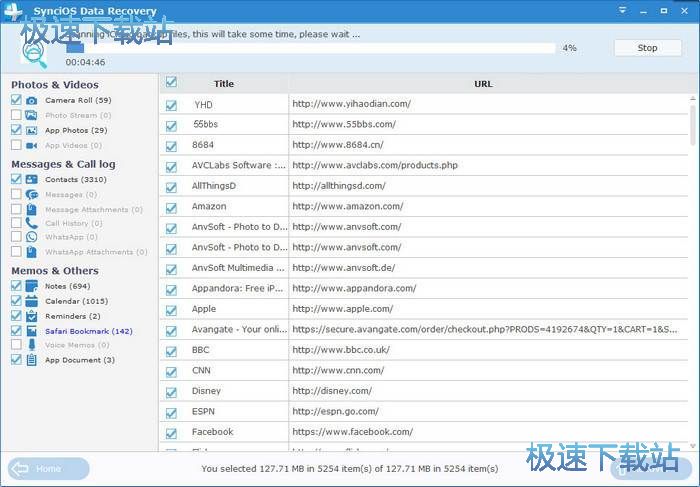700x487 pixels.
Task: Click the Messages speech bubble icon
Action: 32,195
